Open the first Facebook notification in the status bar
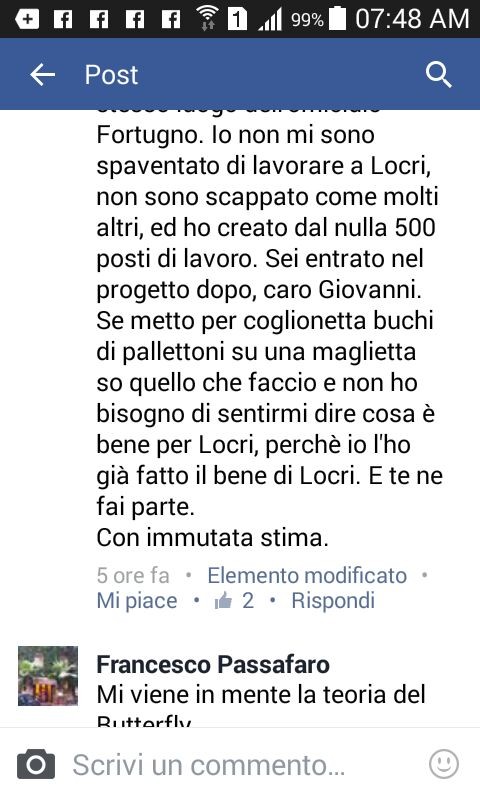The image size is (480, 800). click(x=63, y=19)
